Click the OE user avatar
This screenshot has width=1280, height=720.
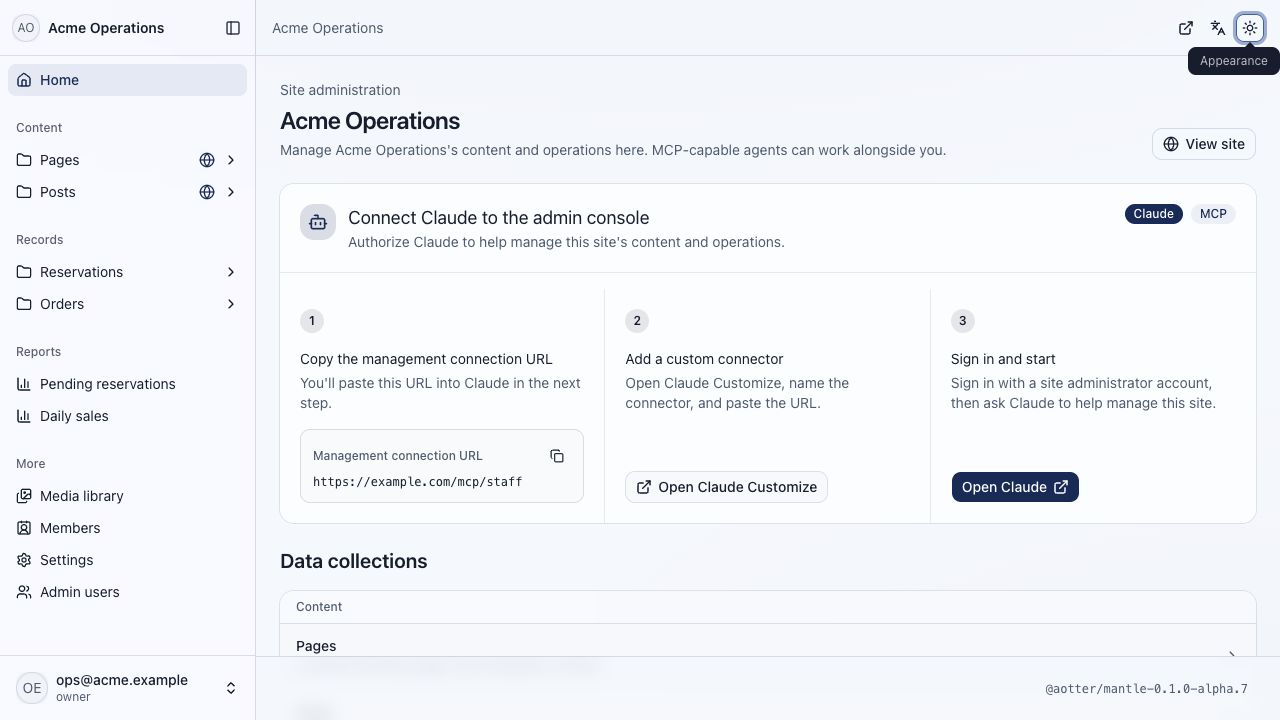click(32, 688)
